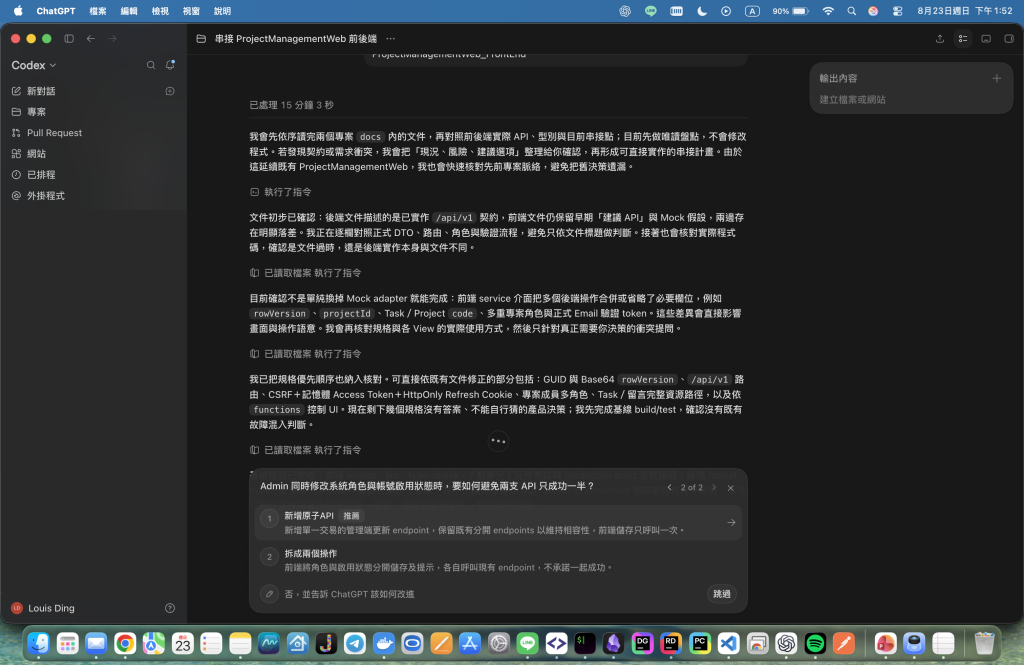Image resolution: width=1024 pixels, height=665 pixels.
Task: Share the conversation via upload icon
Action: [x=940, y=39]
